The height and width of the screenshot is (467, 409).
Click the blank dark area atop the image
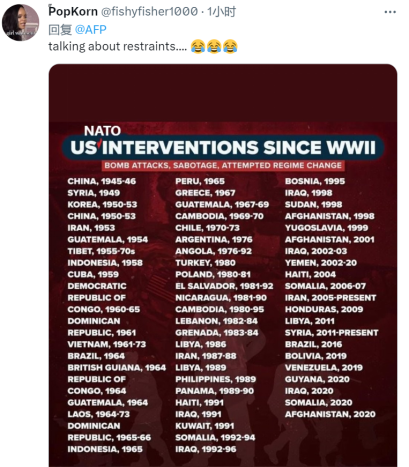pos(223,93)
